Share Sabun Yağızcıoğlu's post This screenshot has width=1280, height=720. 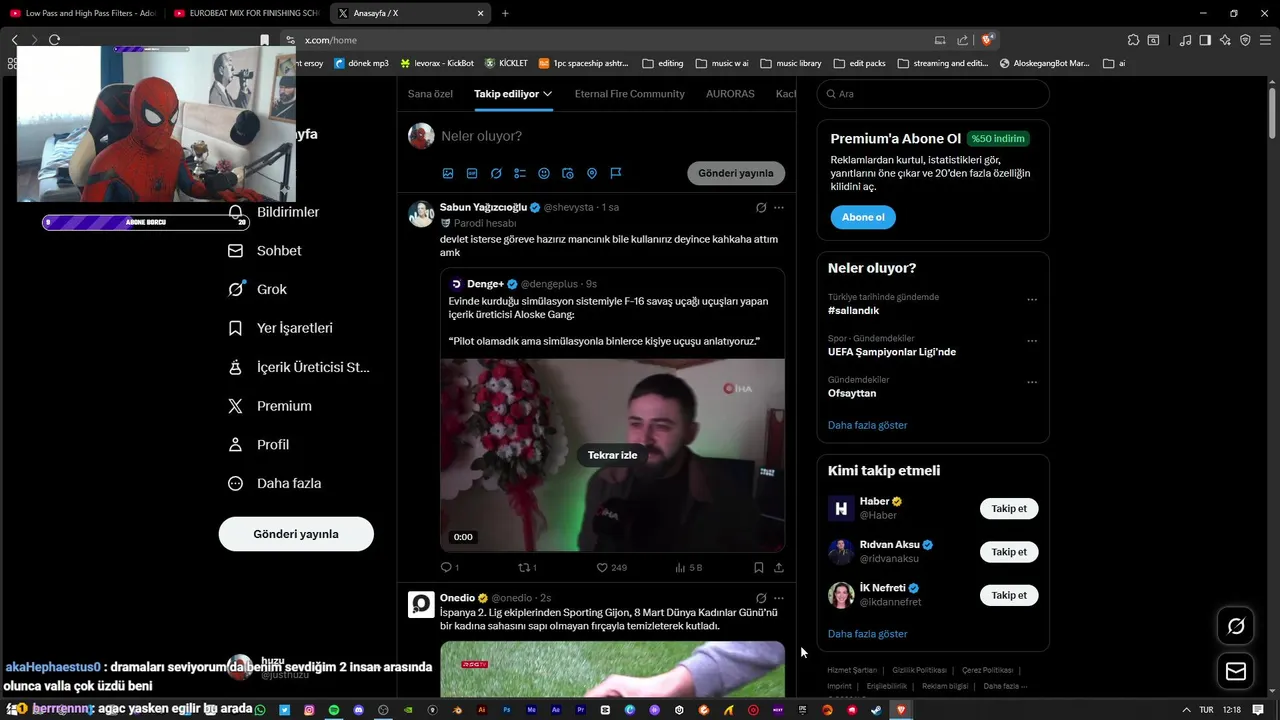coord(779,567)
